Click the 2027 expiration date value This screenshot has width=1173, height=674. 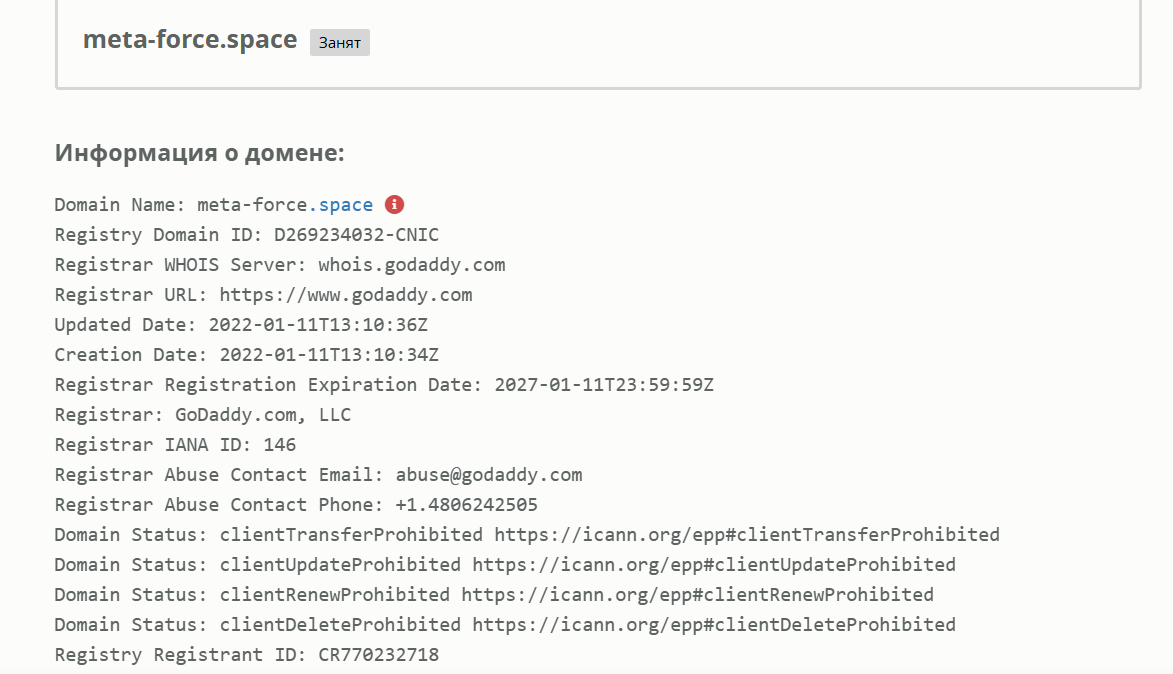604,385
